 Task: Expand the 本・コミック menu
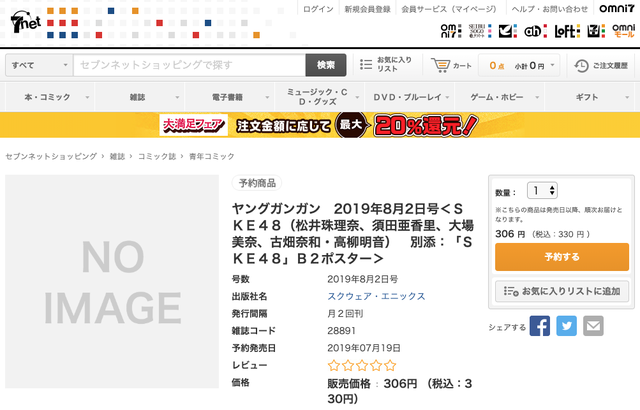pyautogui.click(x=50, y=97)
